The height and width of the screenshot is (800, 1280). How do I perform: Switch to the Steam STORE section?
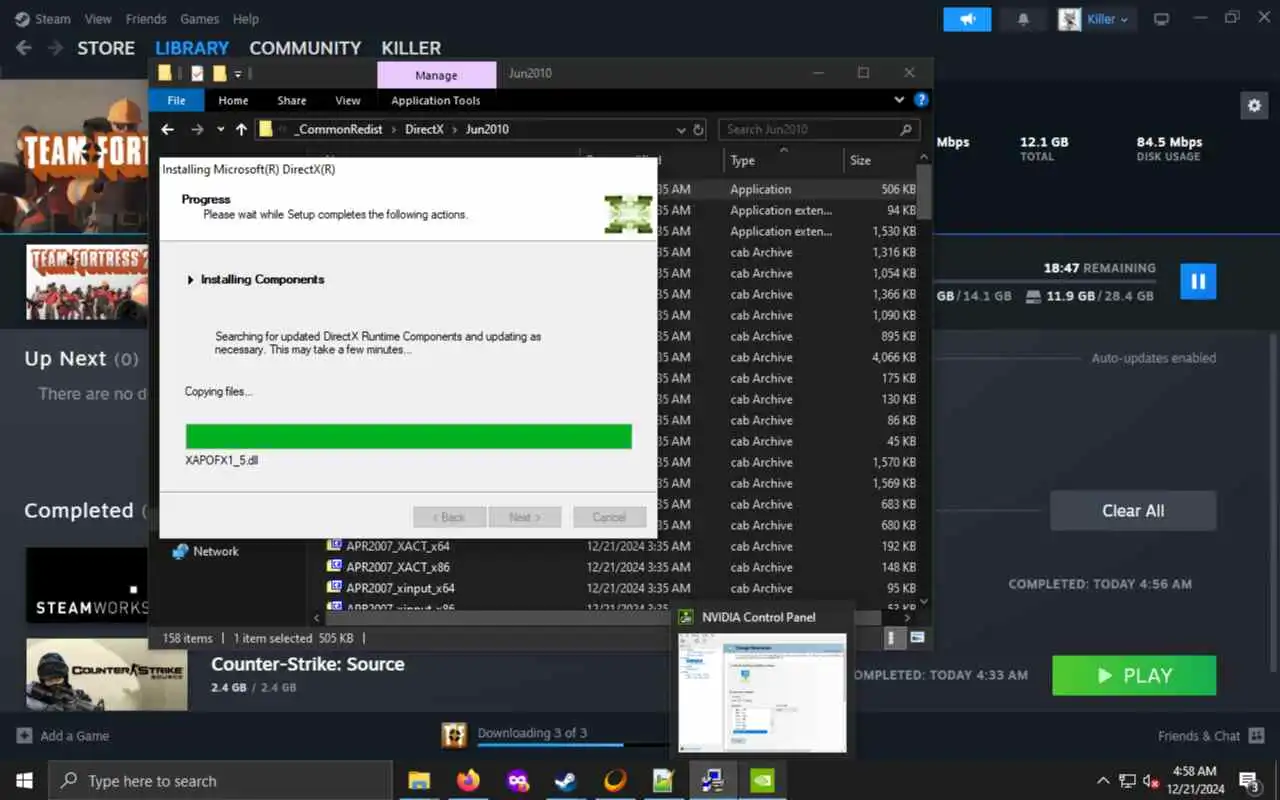click(x=106, y=48)
